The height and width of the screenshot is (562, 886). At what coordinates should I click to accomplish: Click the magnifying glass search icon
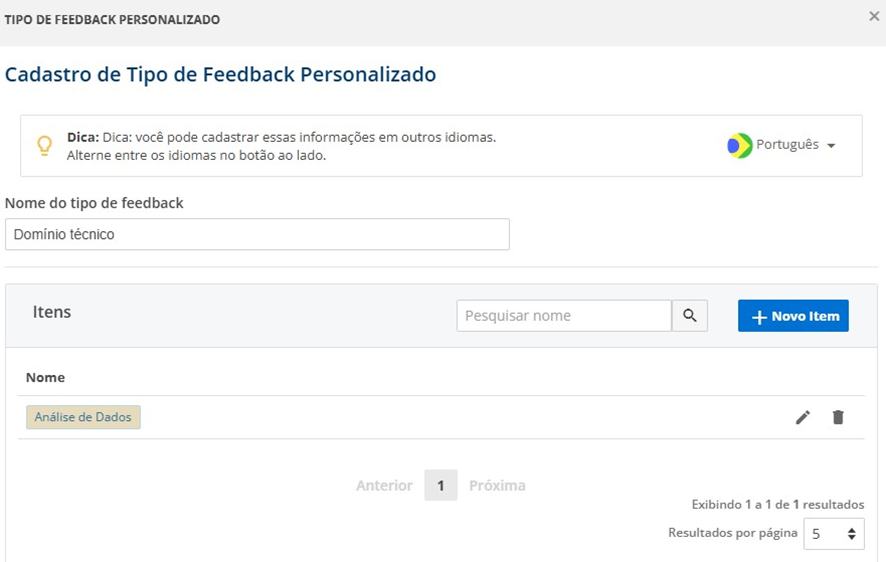689,316
